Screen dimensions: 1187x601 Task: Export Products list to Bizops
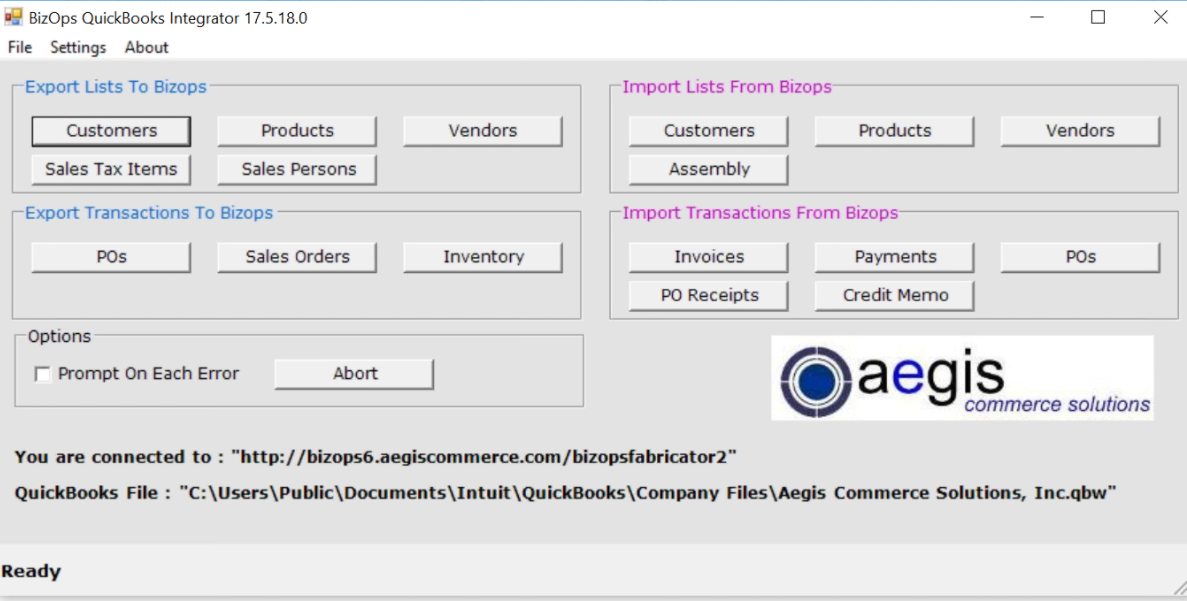point(297,131)
